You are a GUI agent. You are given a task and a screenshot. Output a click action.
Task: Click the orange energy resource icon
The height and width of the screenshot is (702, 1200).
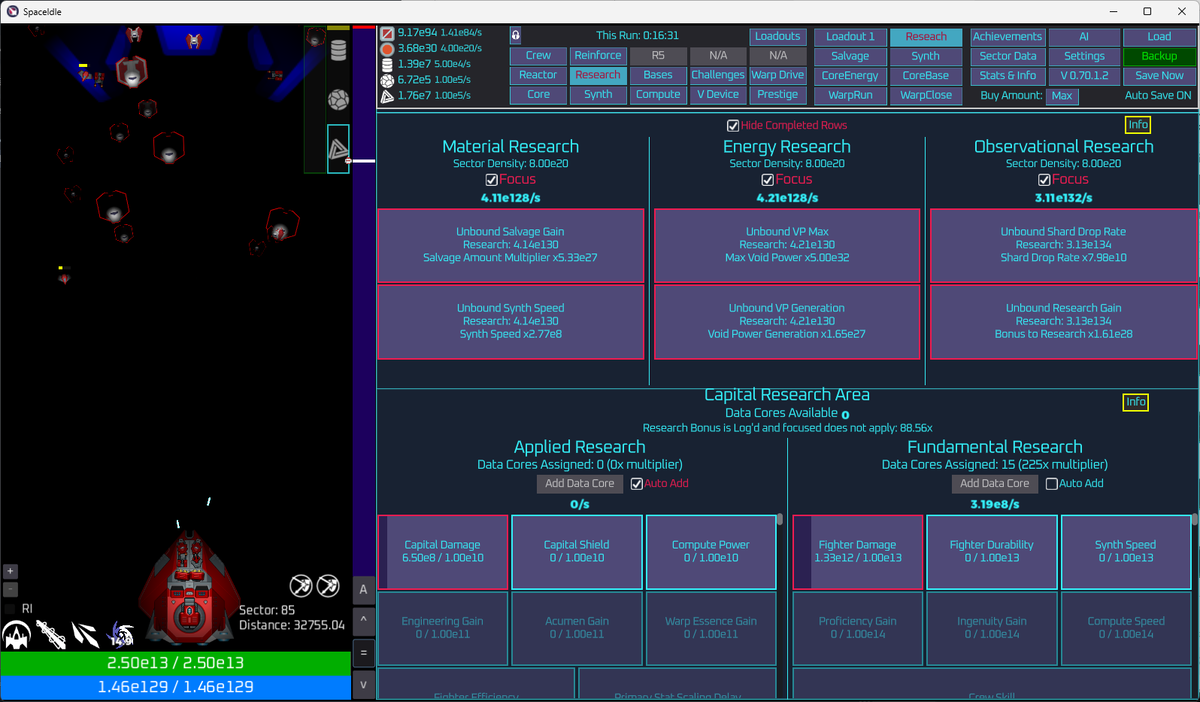[387, 48]
